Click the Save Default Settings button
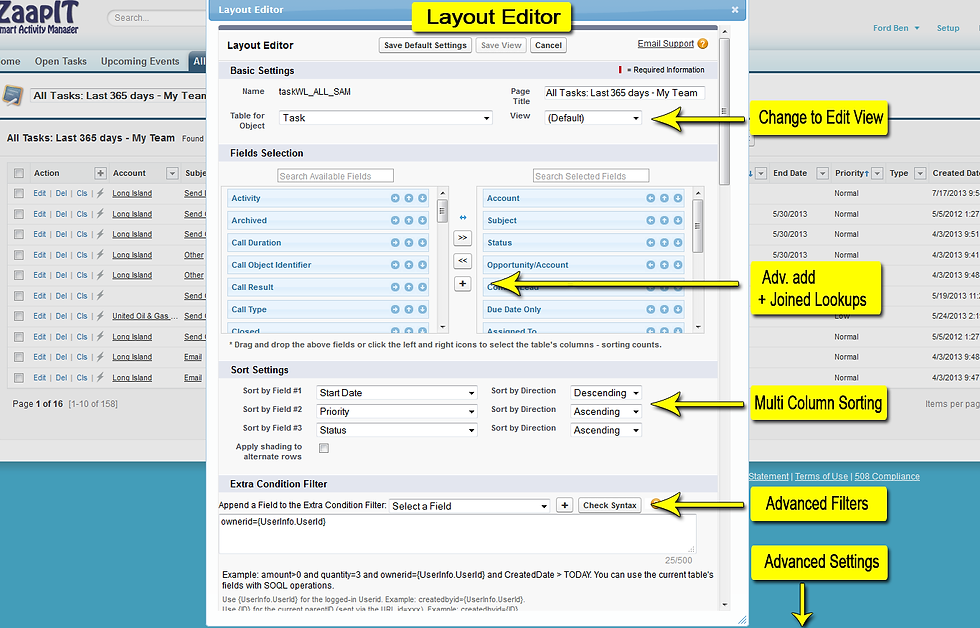 pos(425,45)
